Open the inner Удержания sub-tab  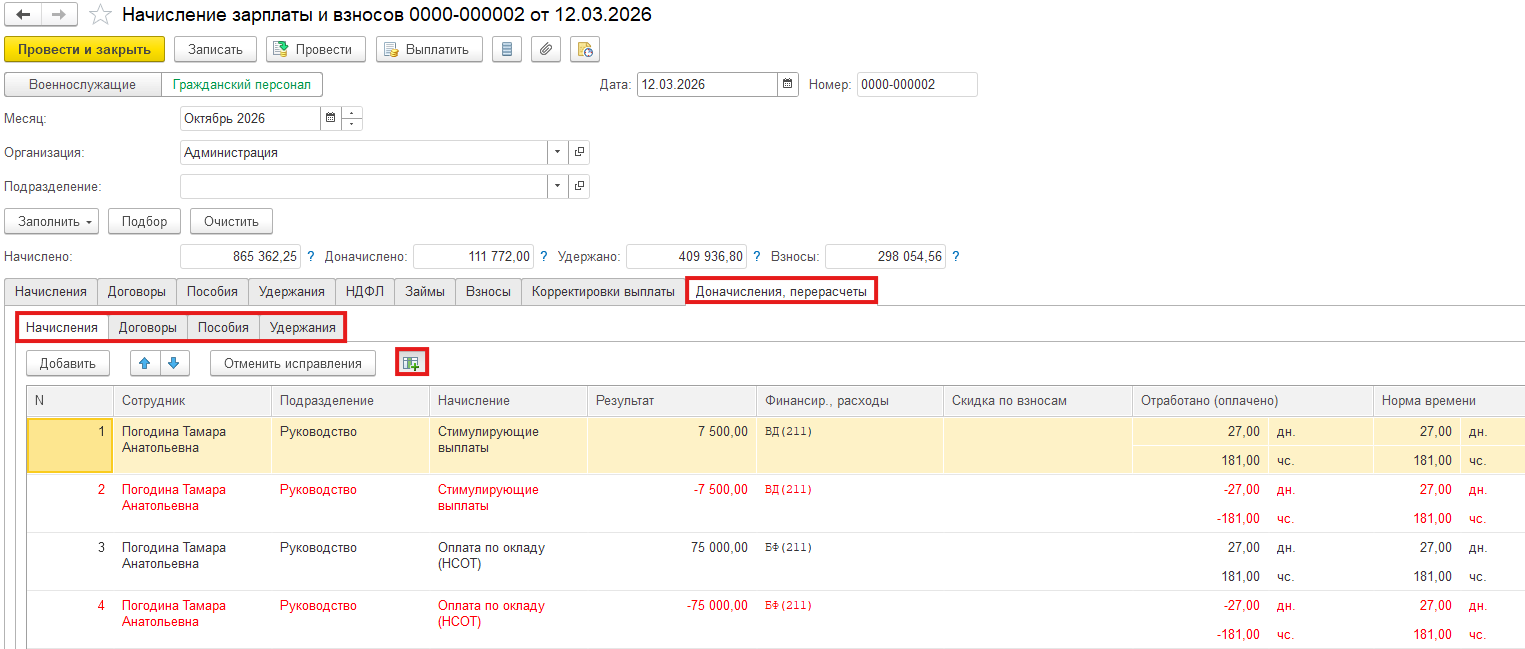pos(302,327)
